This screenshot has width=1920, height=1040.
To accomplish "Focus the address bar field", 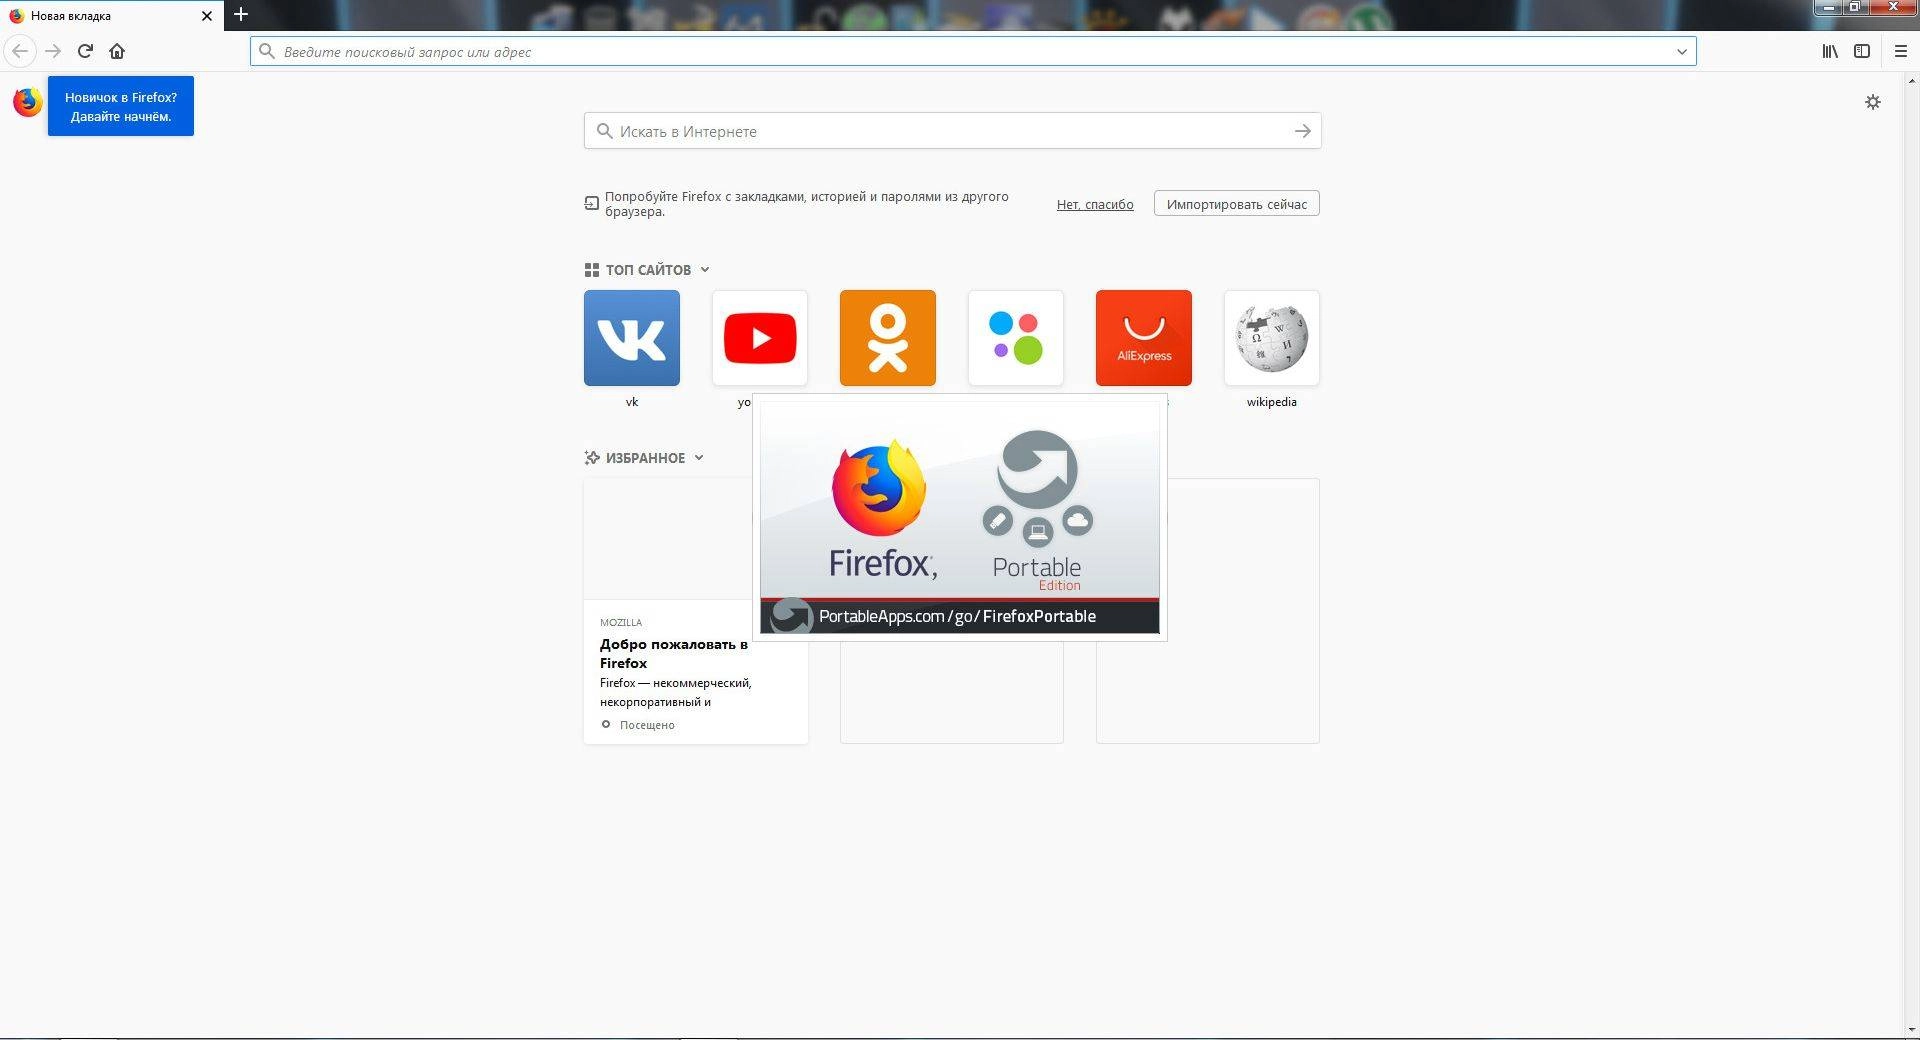I will point(972,51).
